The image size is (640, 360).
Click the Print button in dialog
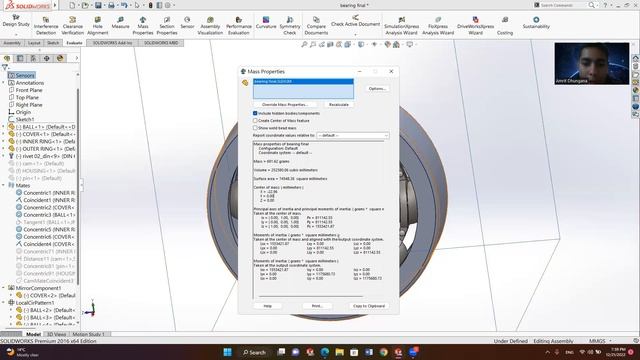pos(317,306)
